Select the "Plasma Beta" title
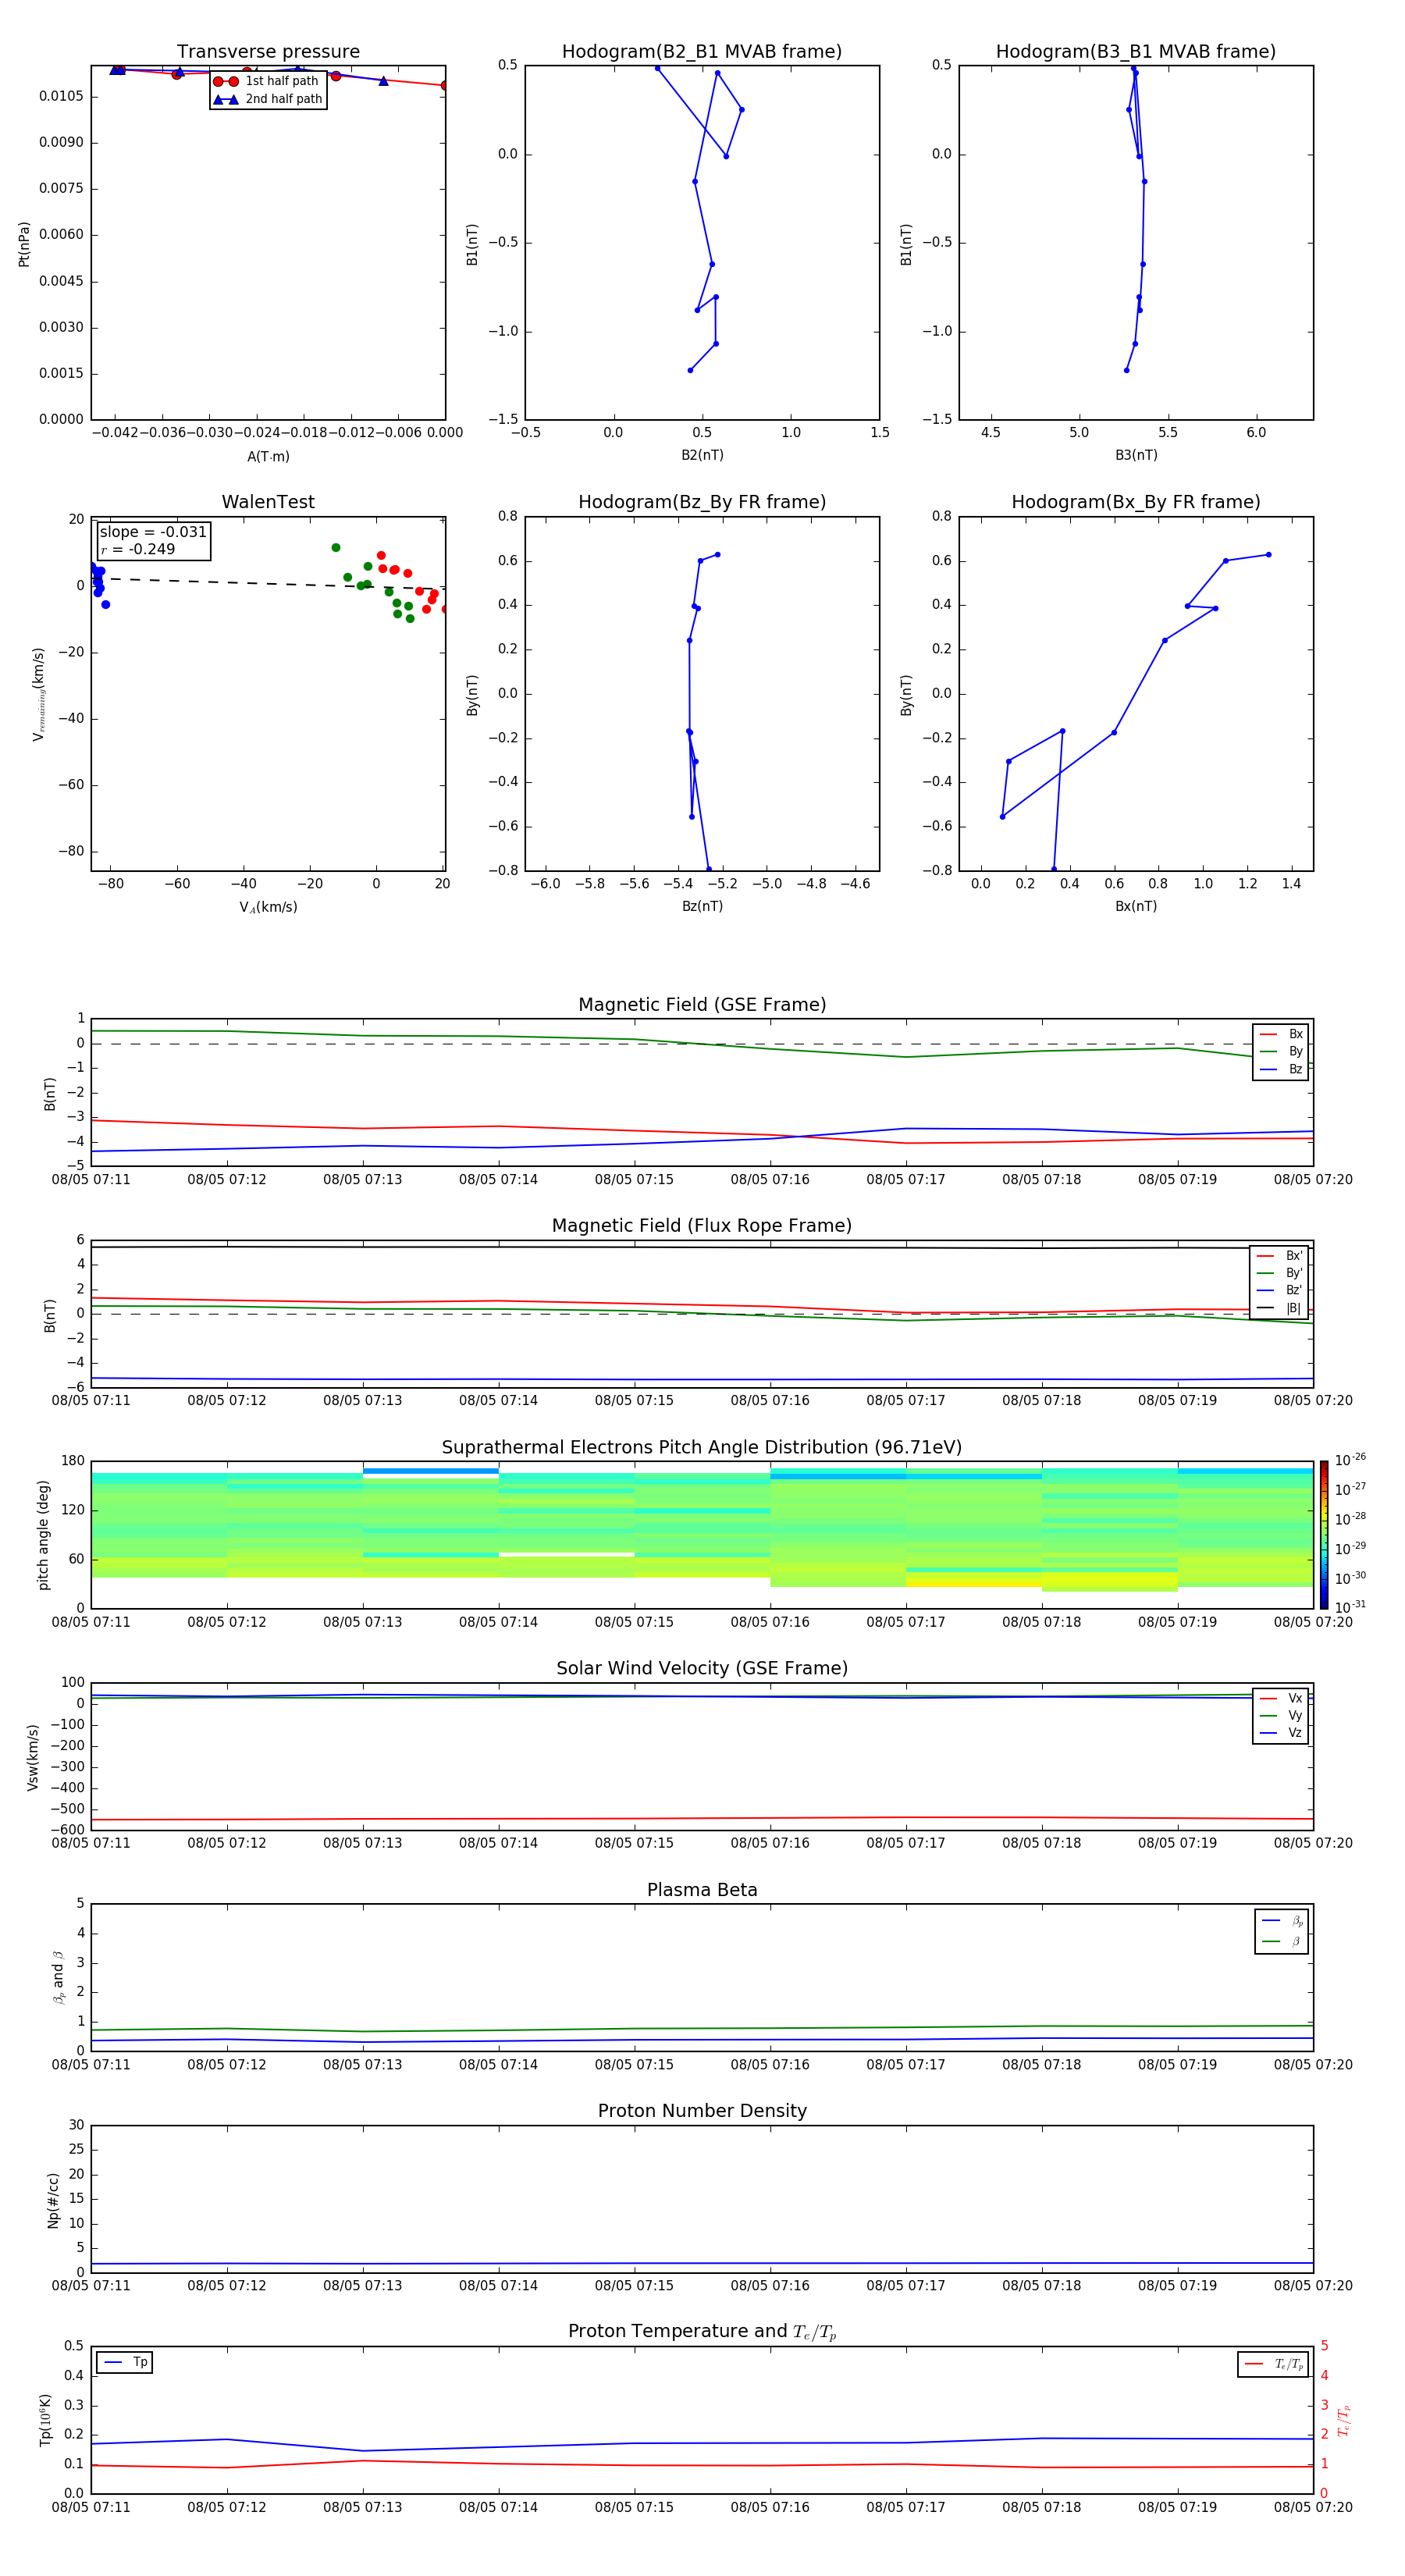Viewport: 1405px width, 2576px height. click(x=702, y=1890)
